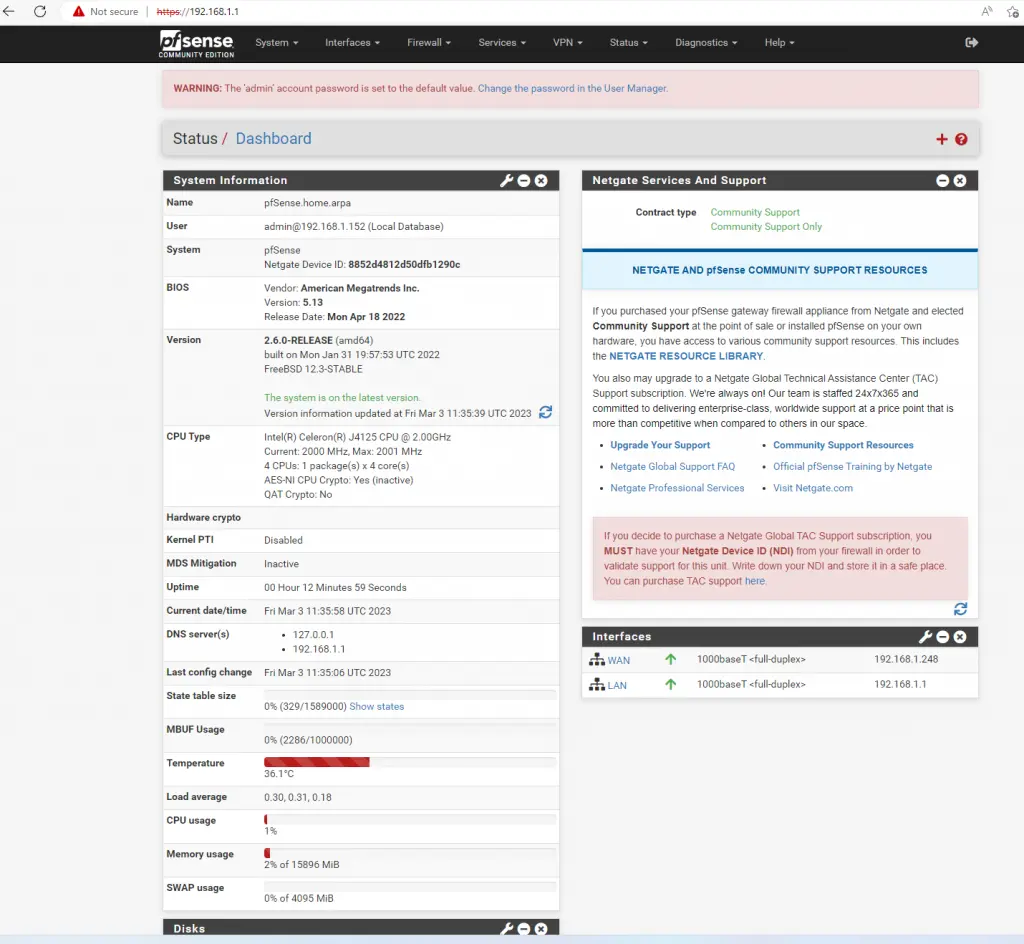Click the Temperature progress bar
Image resolution: width=1024 pixels, height=944 pixels.
coord(410,762)
